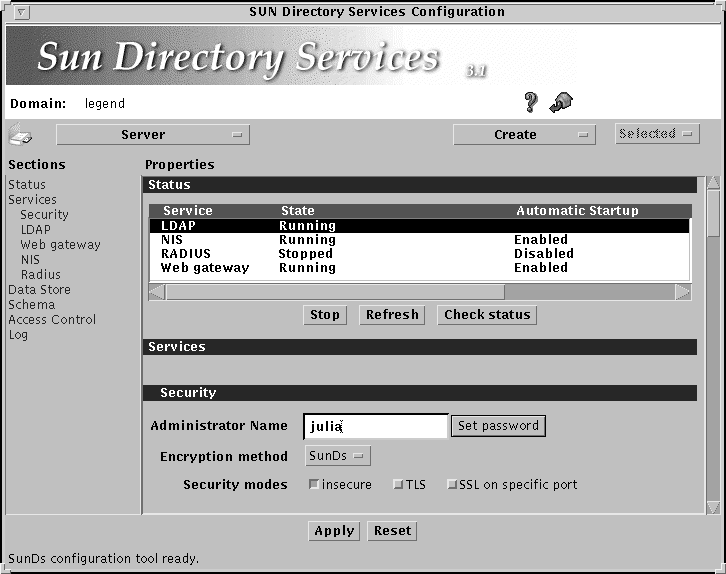Select the Web gateway row in status table
The height and width of the screenshot is (574, 726).
[419, 268]
